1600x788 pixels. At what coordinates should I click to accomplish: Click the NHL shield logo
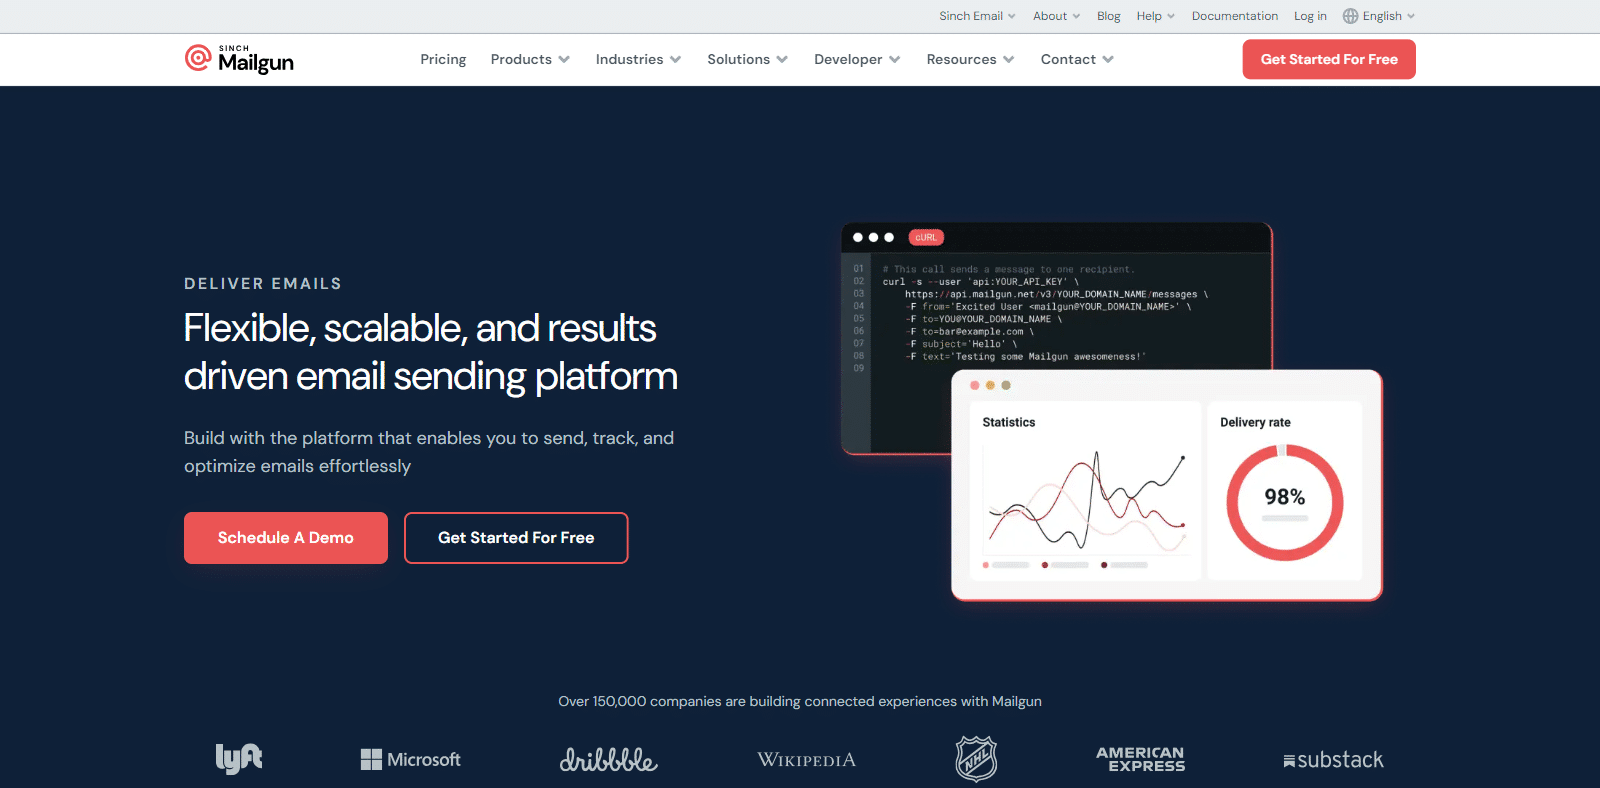[976, 759]
